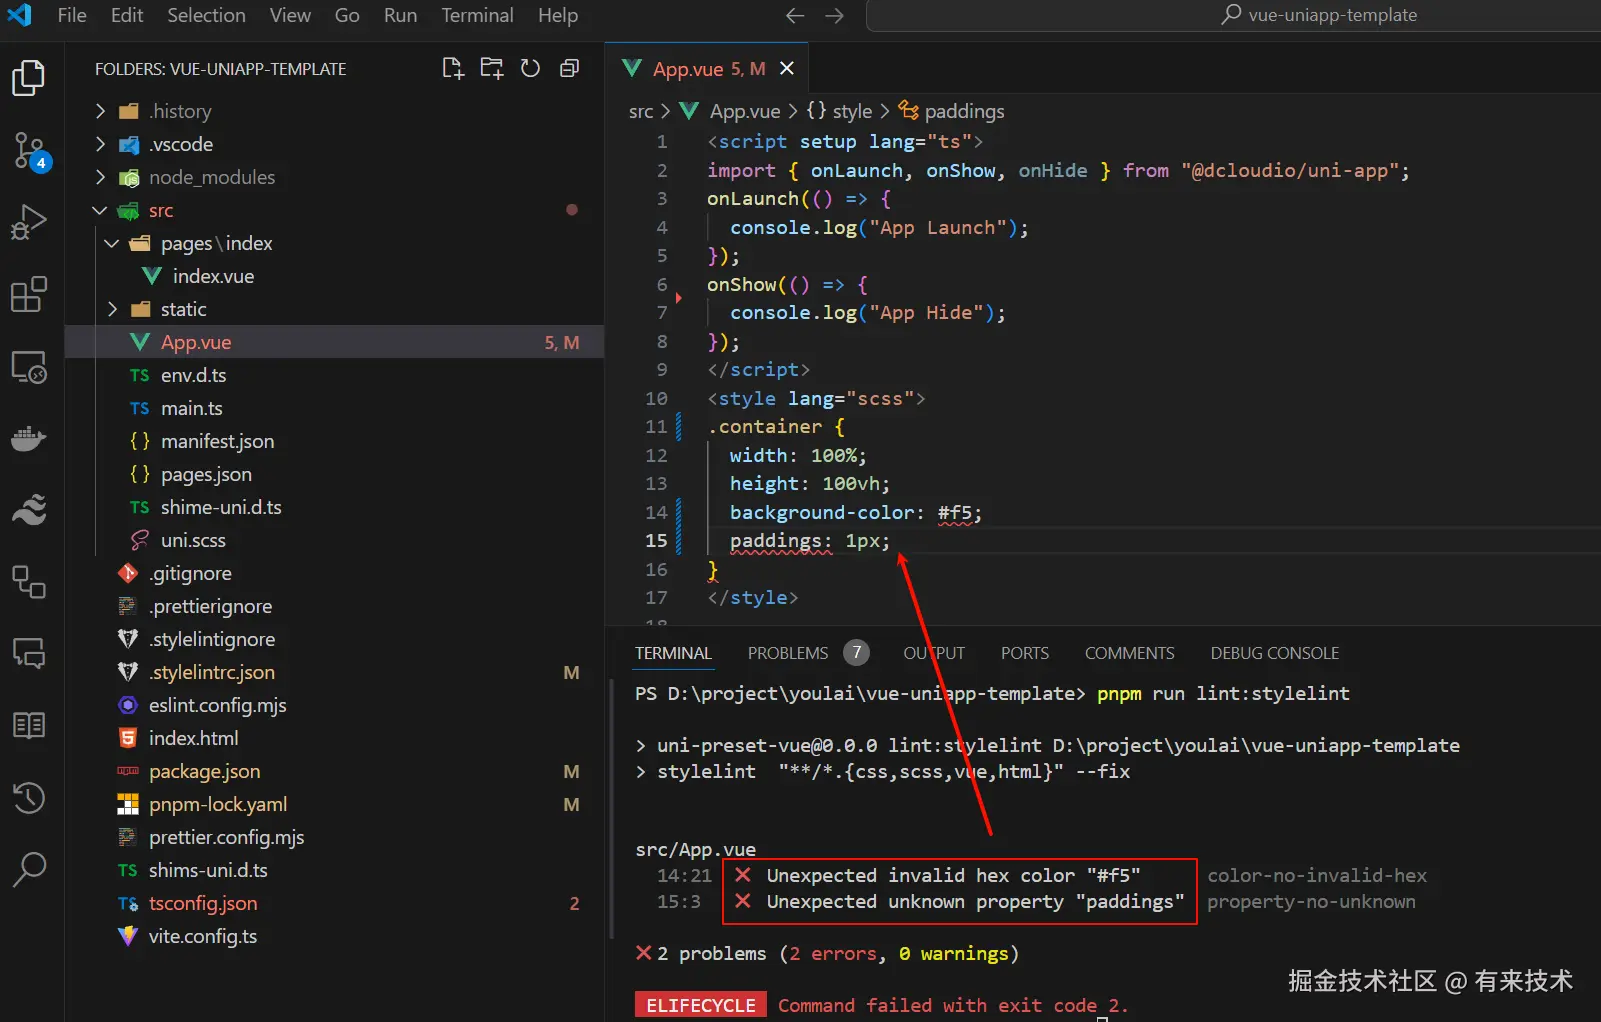Collapse all folders in explorer

pyautogui.click(x=569, y=68)
